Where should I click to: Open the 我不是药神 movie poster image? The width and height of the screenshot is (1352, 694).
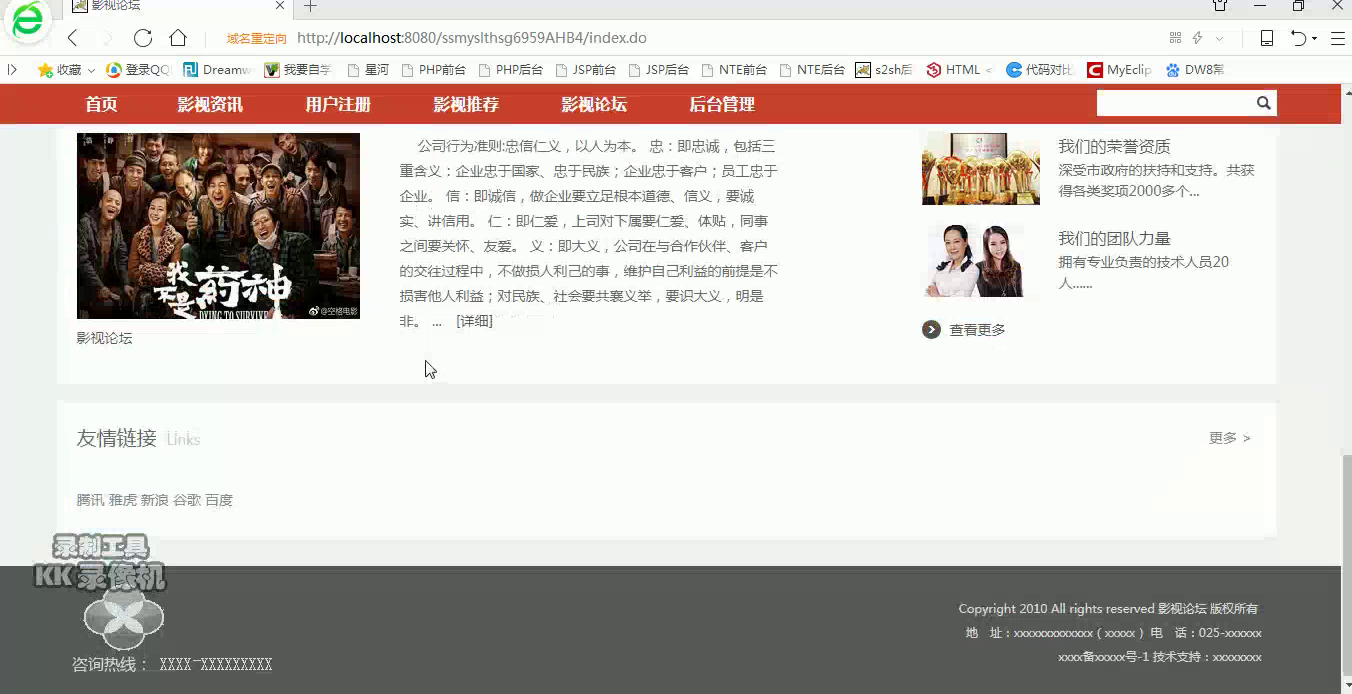218,226
